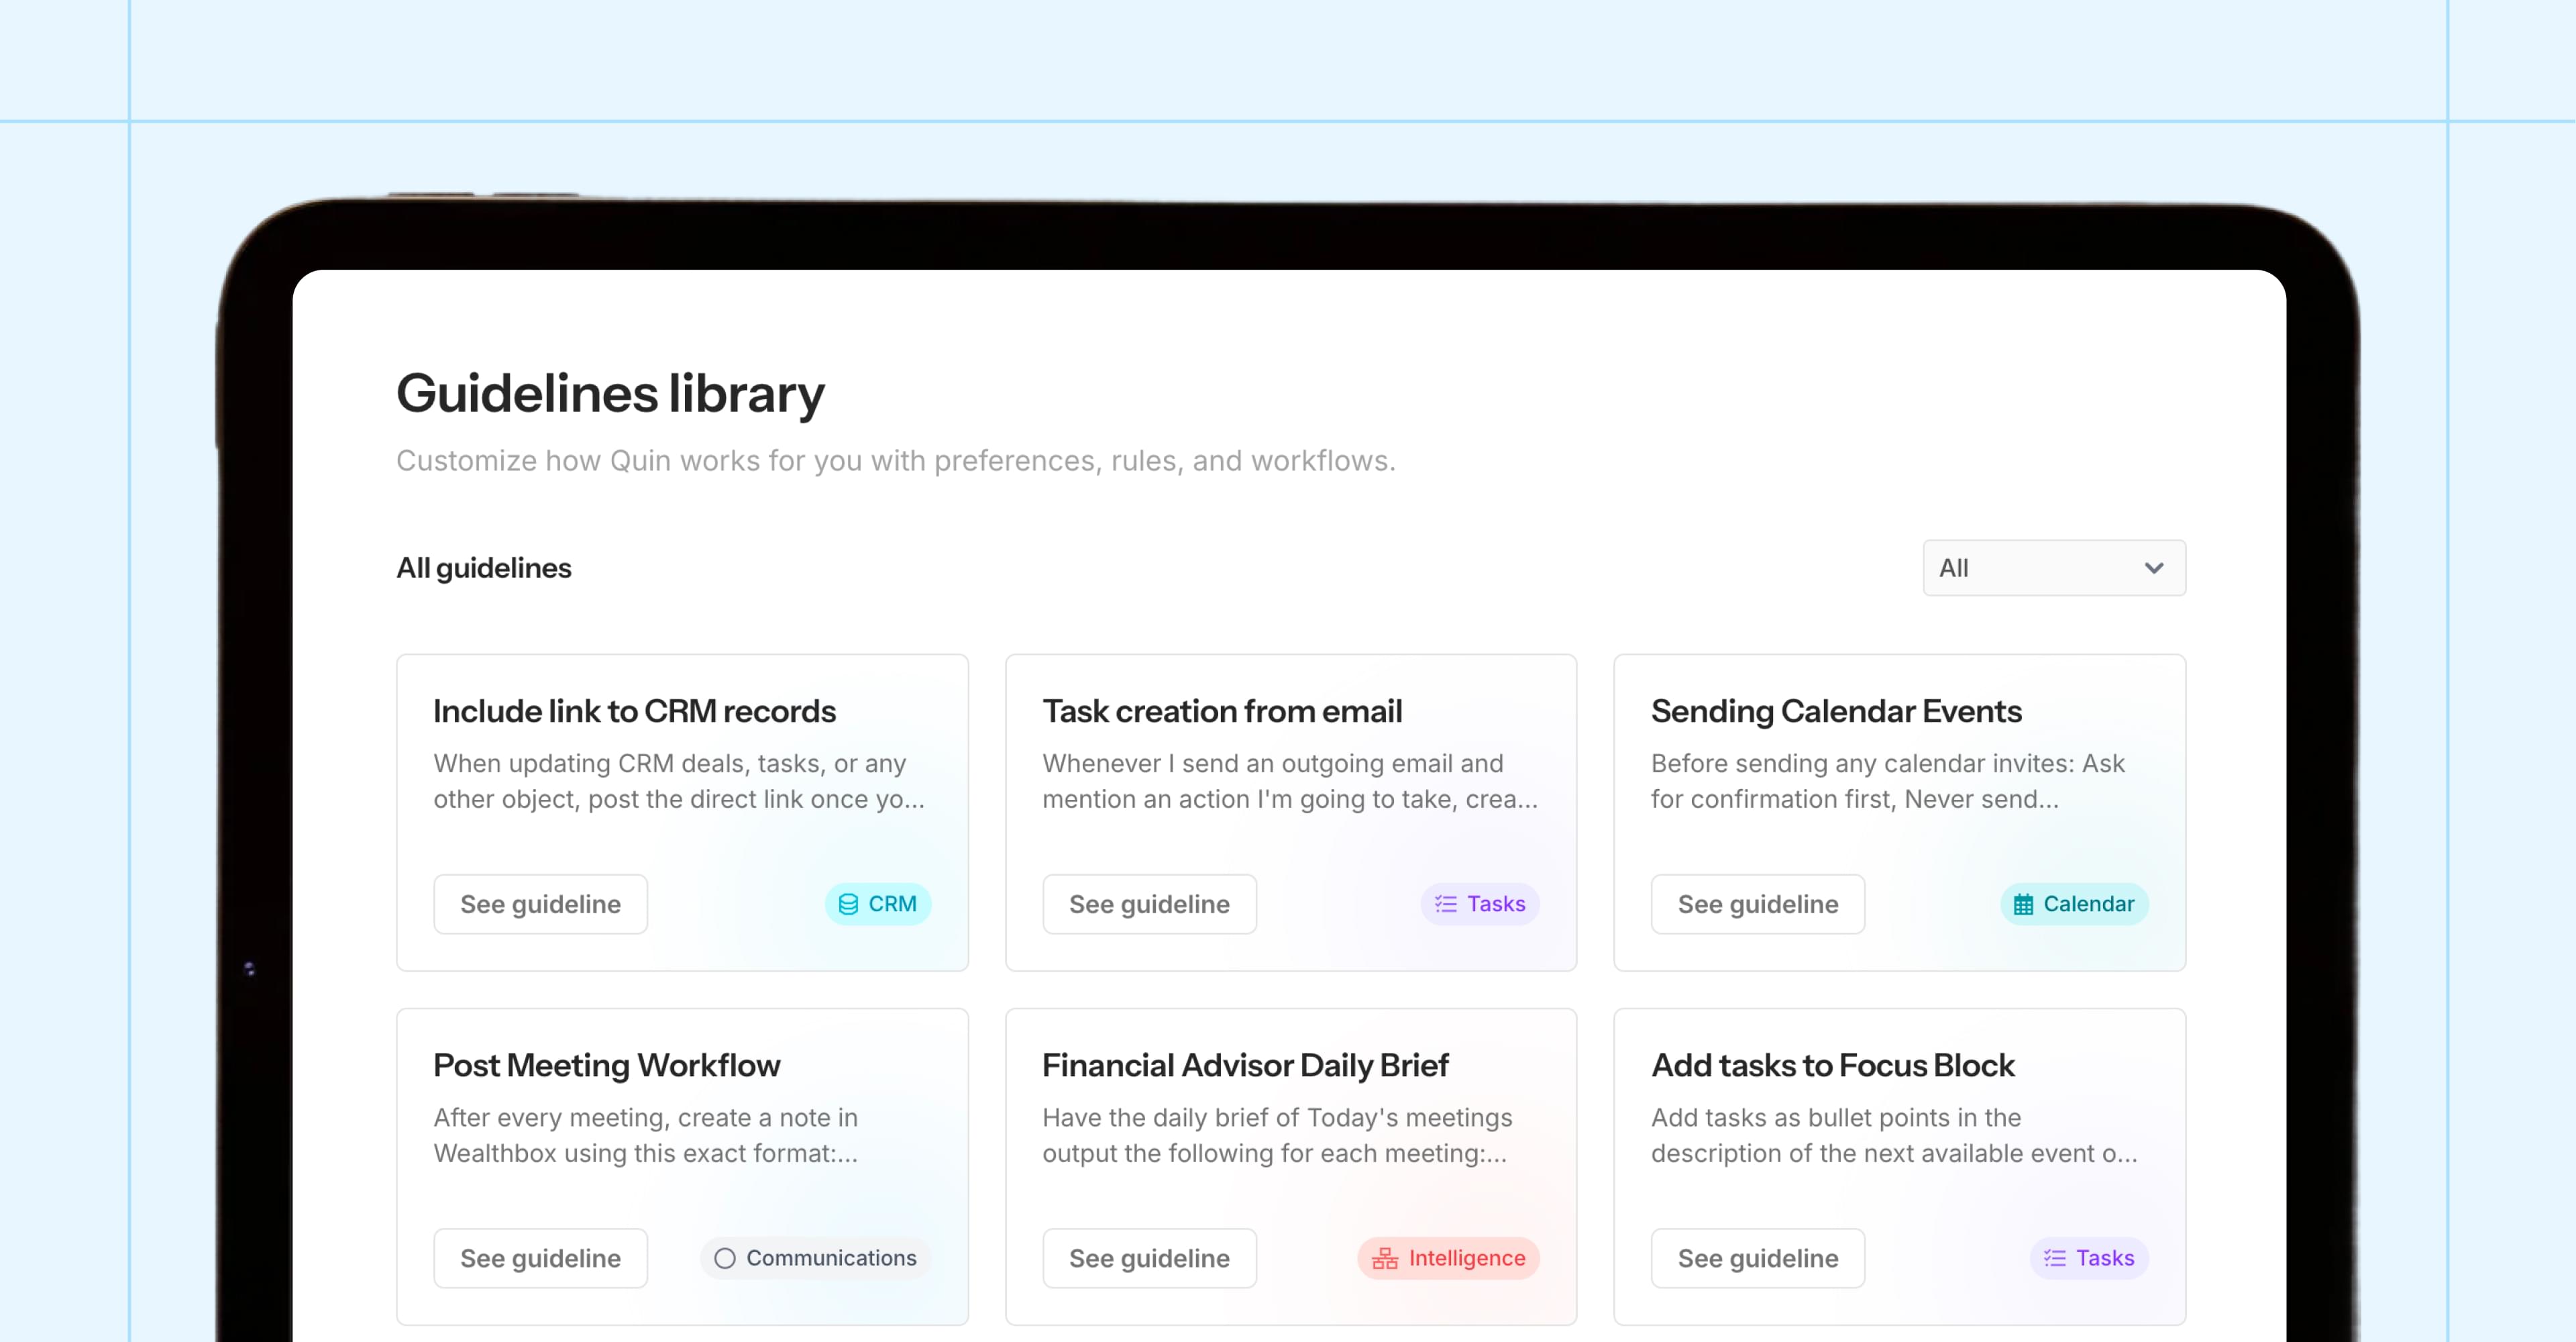See guideline for Post Meeting Workflow
Screen dimensions: 2576x1342
pyautogui.click(x=540, y=1258)
